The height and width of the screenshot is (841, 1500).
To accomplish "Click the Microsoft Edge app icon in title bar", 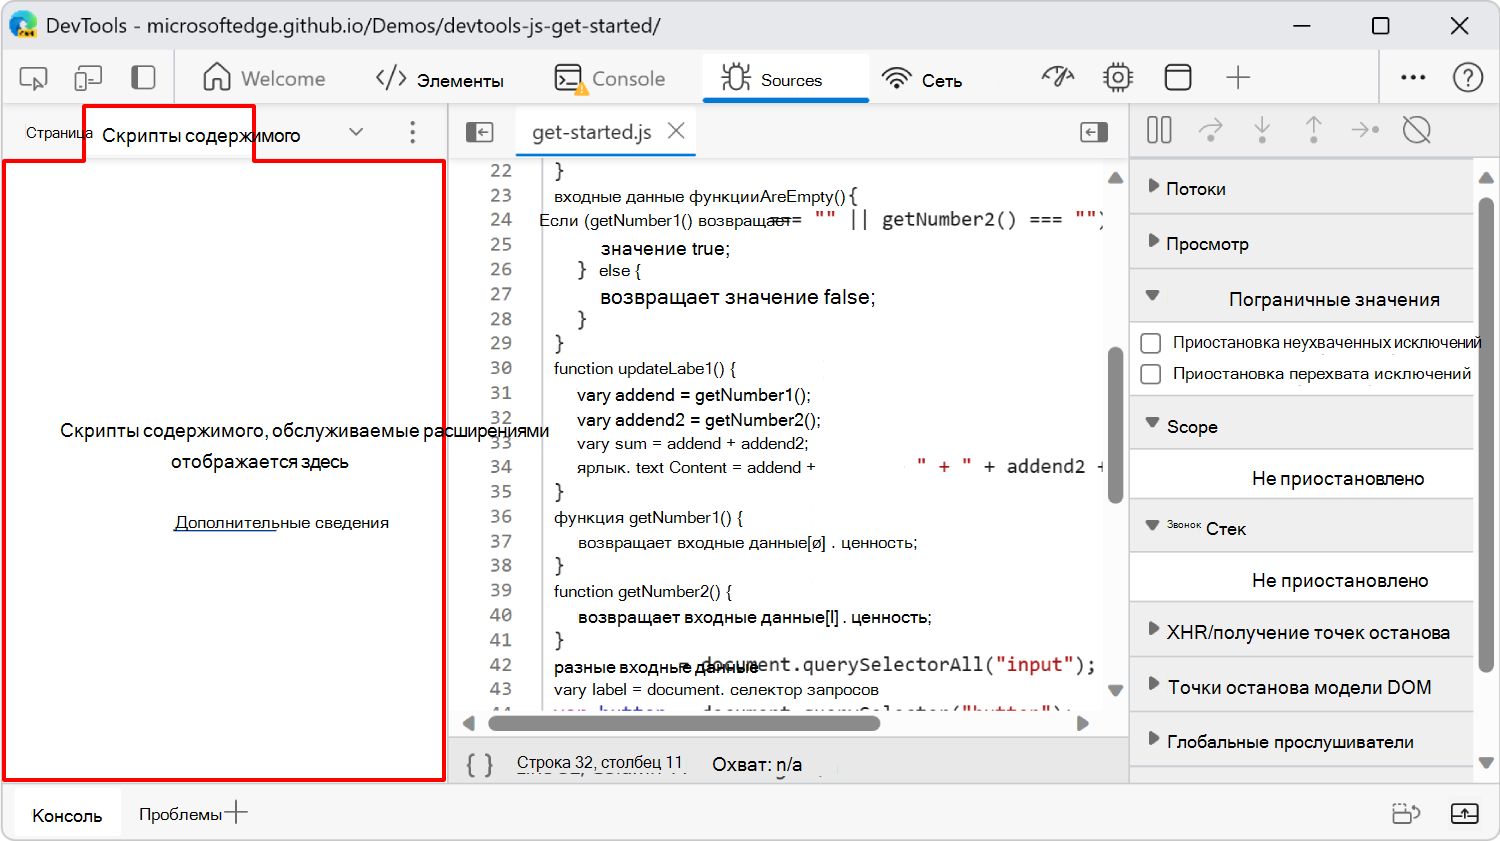I will point(23,25).
